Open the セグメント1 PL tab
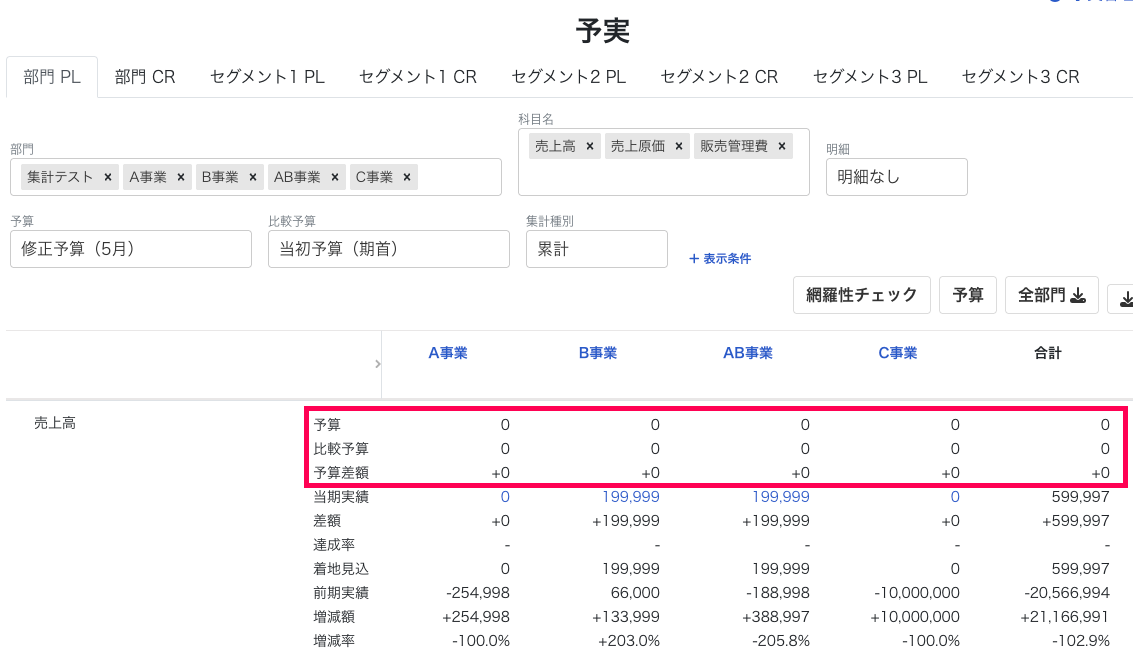 (267, 77)
